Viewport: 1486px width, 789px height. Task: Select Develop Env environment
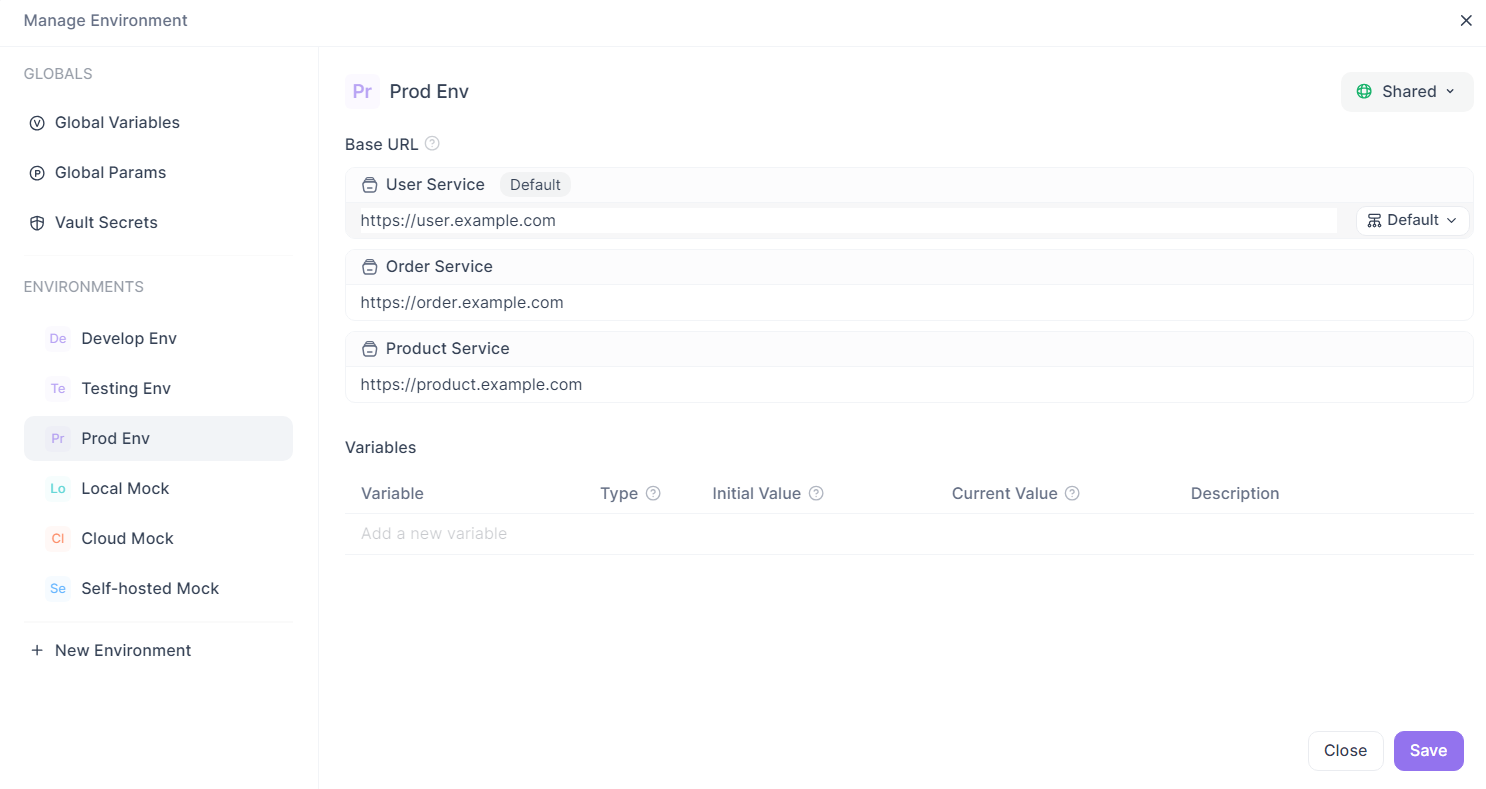[158, 338]
